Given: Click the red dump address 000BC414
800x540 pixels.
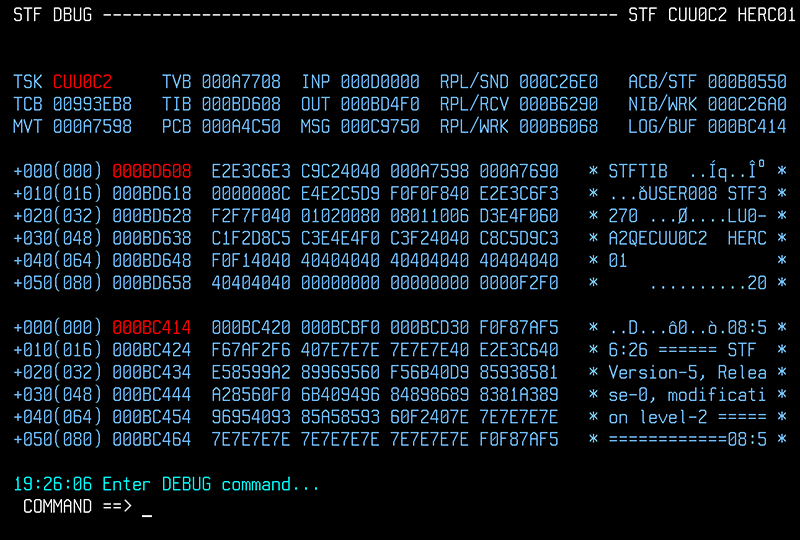Looking at the screenshot, I should (152, 327).
